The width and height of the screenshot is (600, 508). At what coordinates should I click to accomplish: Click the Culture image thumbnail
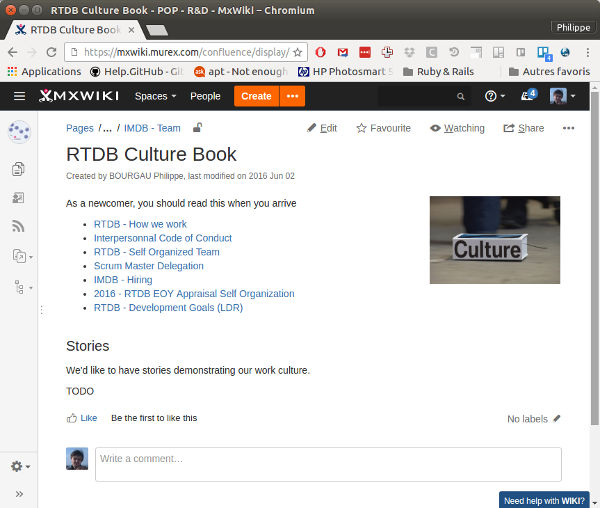[494, 240]
